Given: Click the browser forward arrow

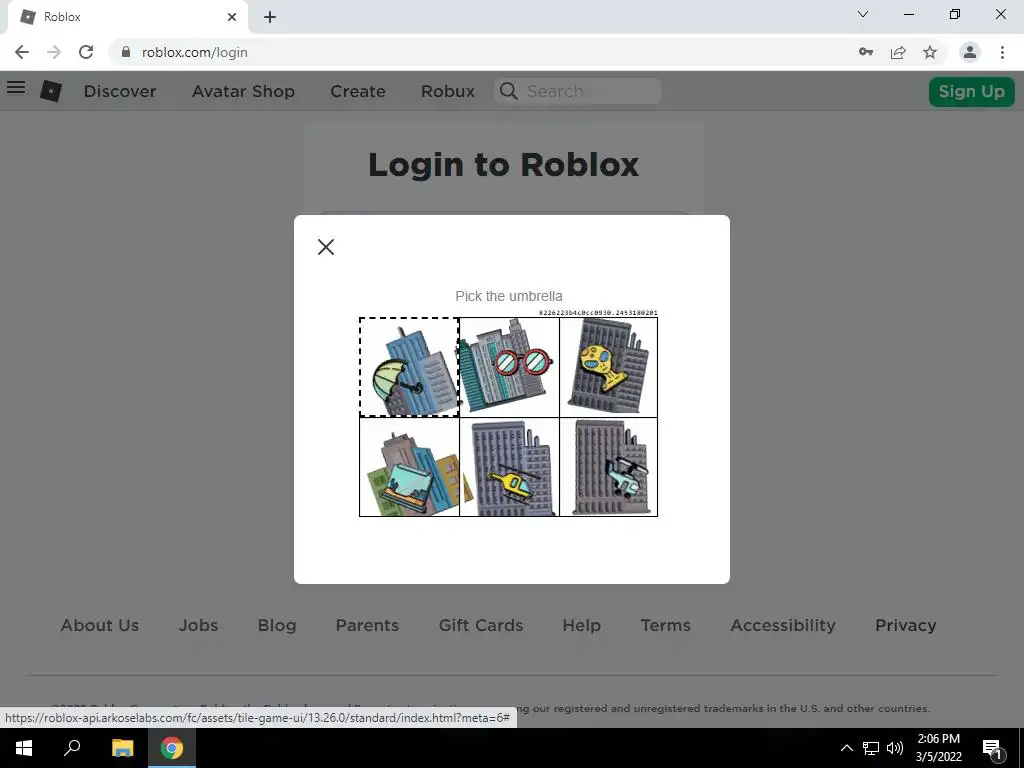Looking at the screenshot, I should (x=54, y=52).
